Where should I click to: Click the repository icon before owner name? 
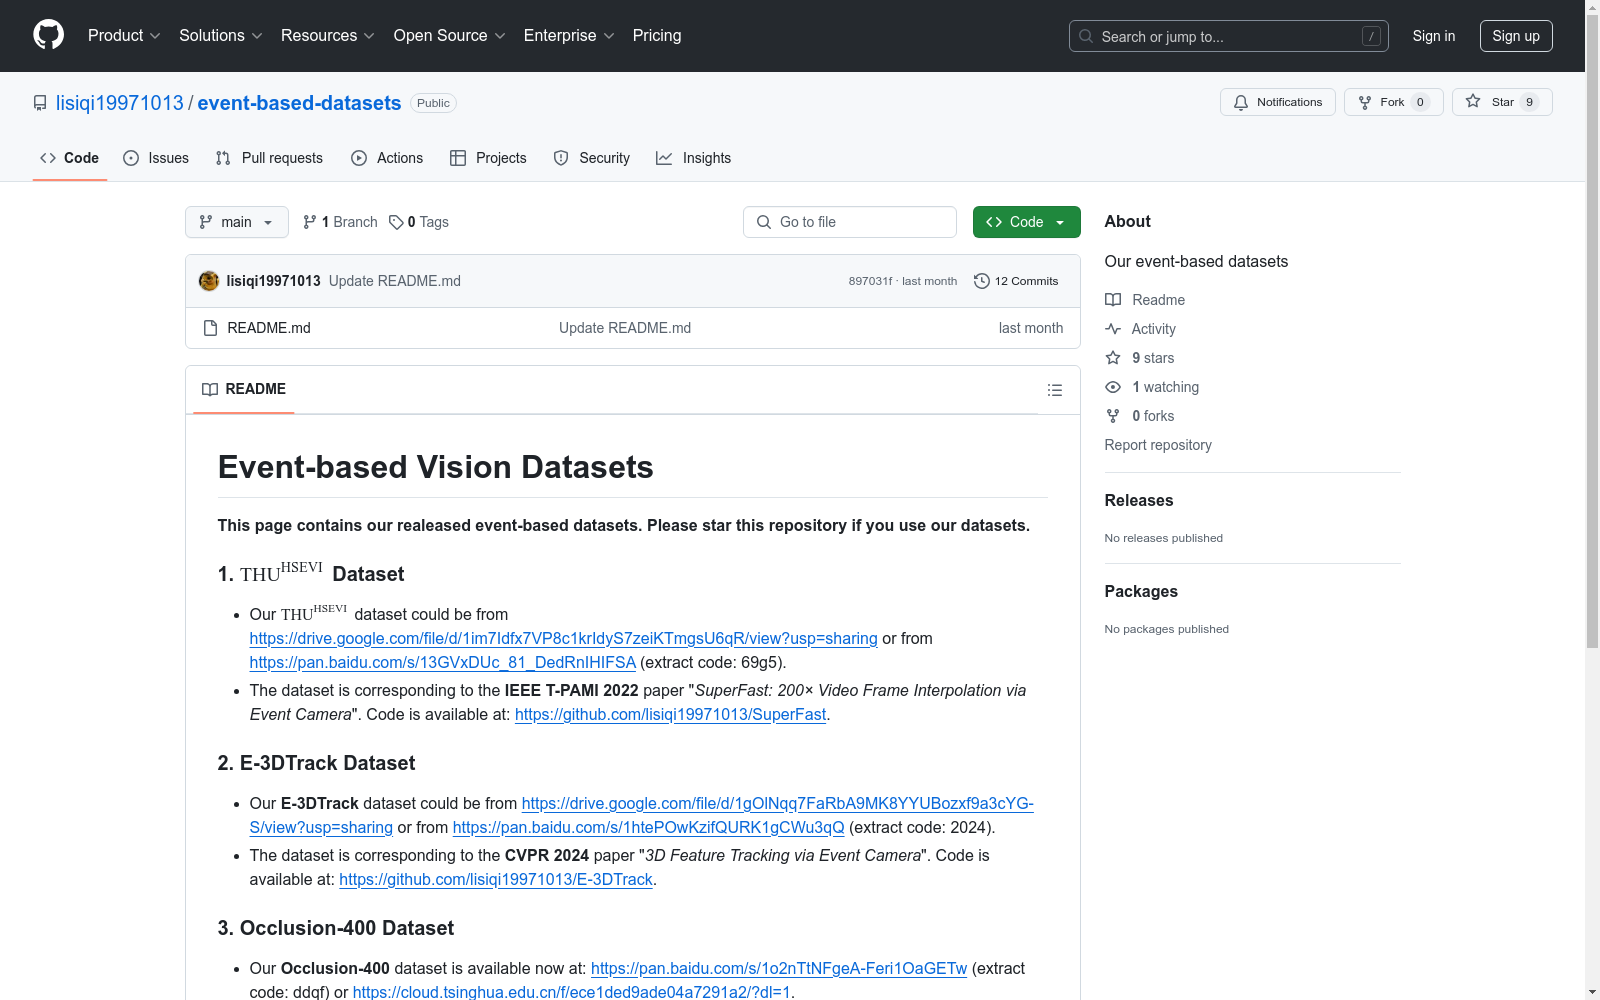40,103
